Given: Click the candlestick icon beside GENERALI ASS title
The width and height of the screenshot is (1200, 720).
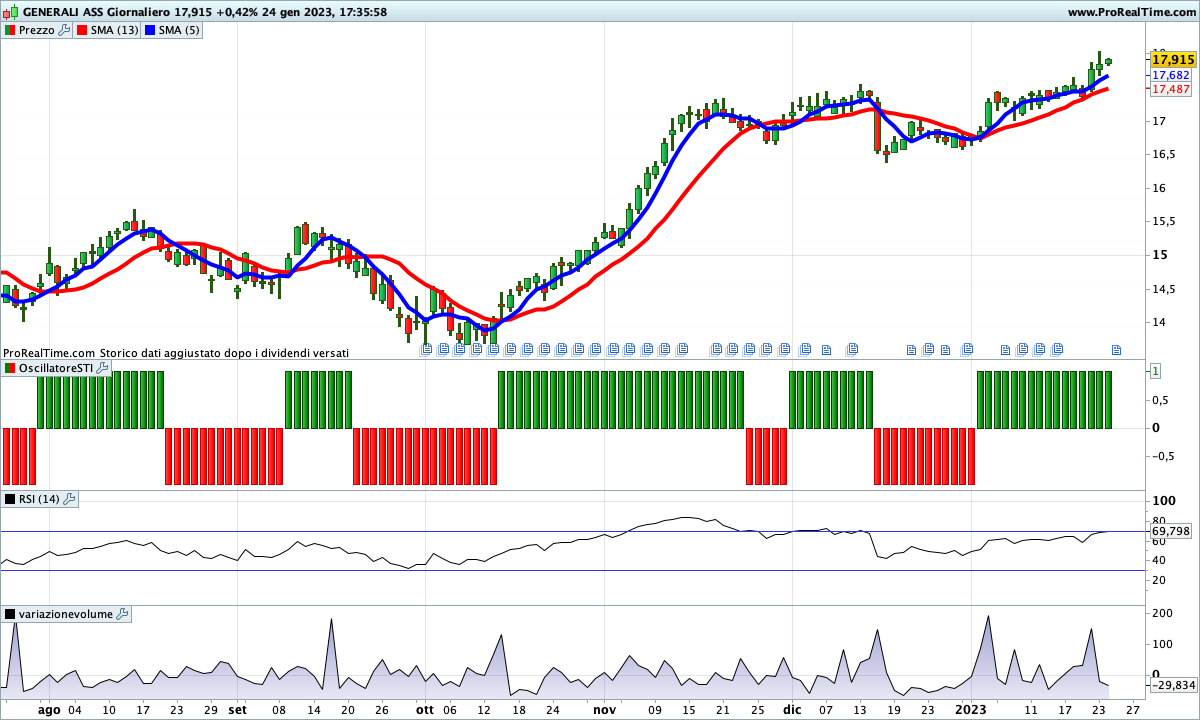Looking at the screenshot, I should [11, 12].
